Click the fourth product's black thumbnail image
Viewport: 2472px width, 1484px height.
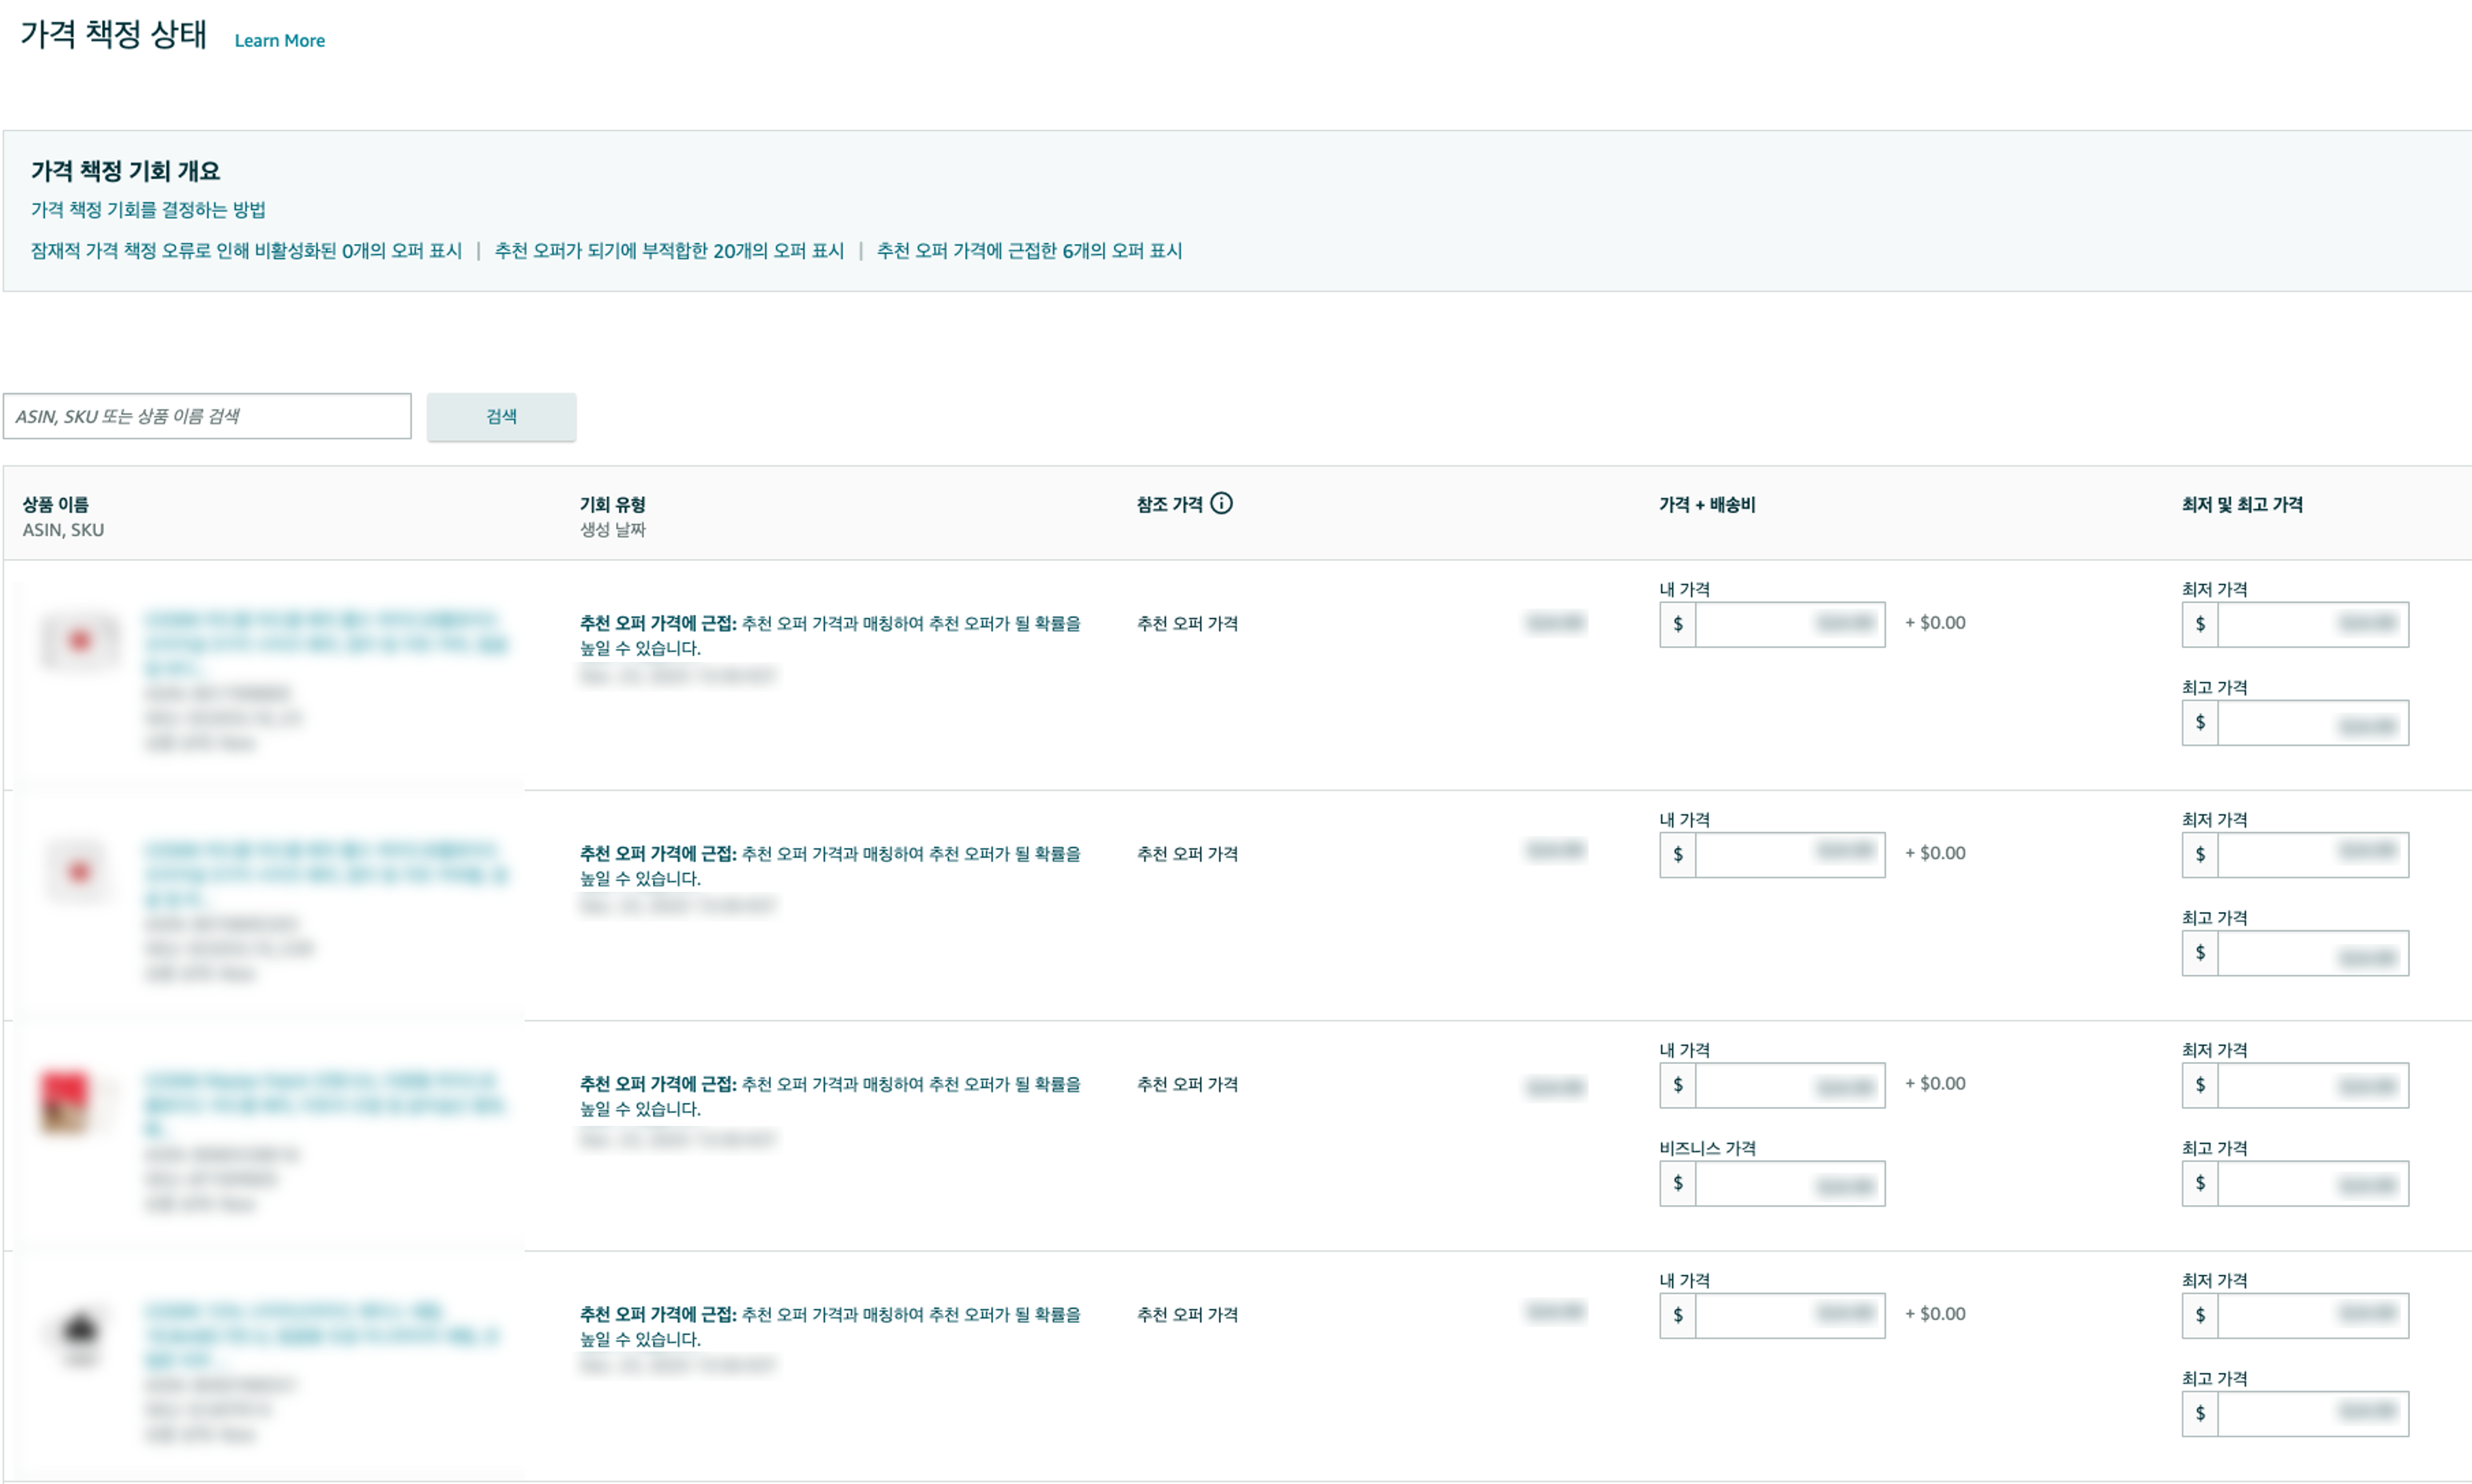(x=80, y=1332)
